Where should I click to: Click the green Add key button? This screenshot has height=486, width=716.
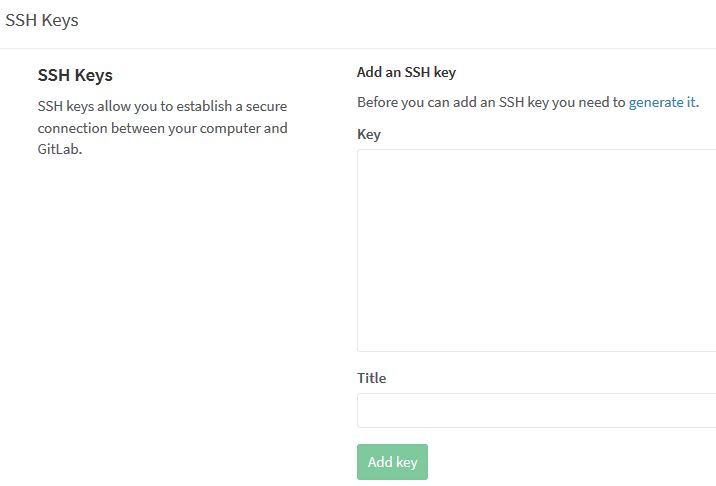point(392,462)
